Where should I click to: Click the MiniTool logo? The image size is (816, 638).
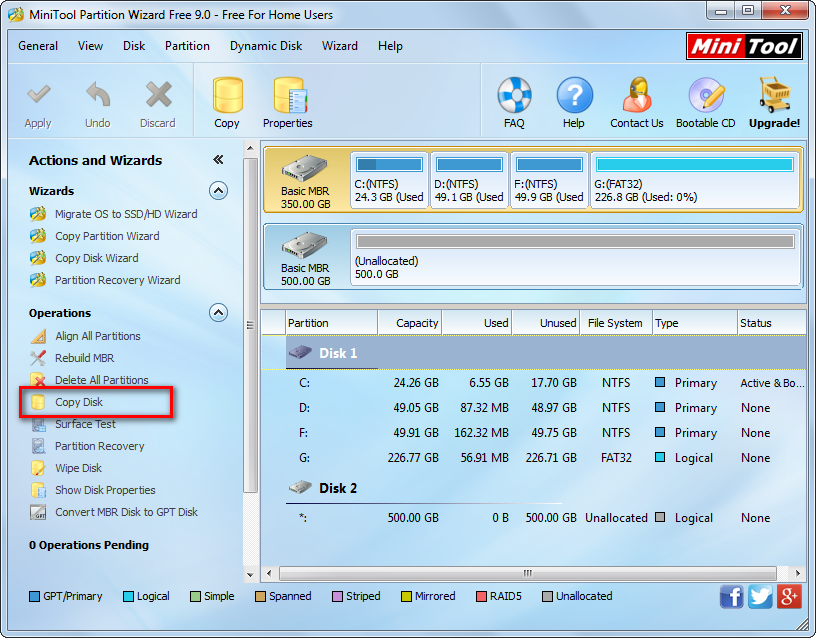(x=744, y=46)
